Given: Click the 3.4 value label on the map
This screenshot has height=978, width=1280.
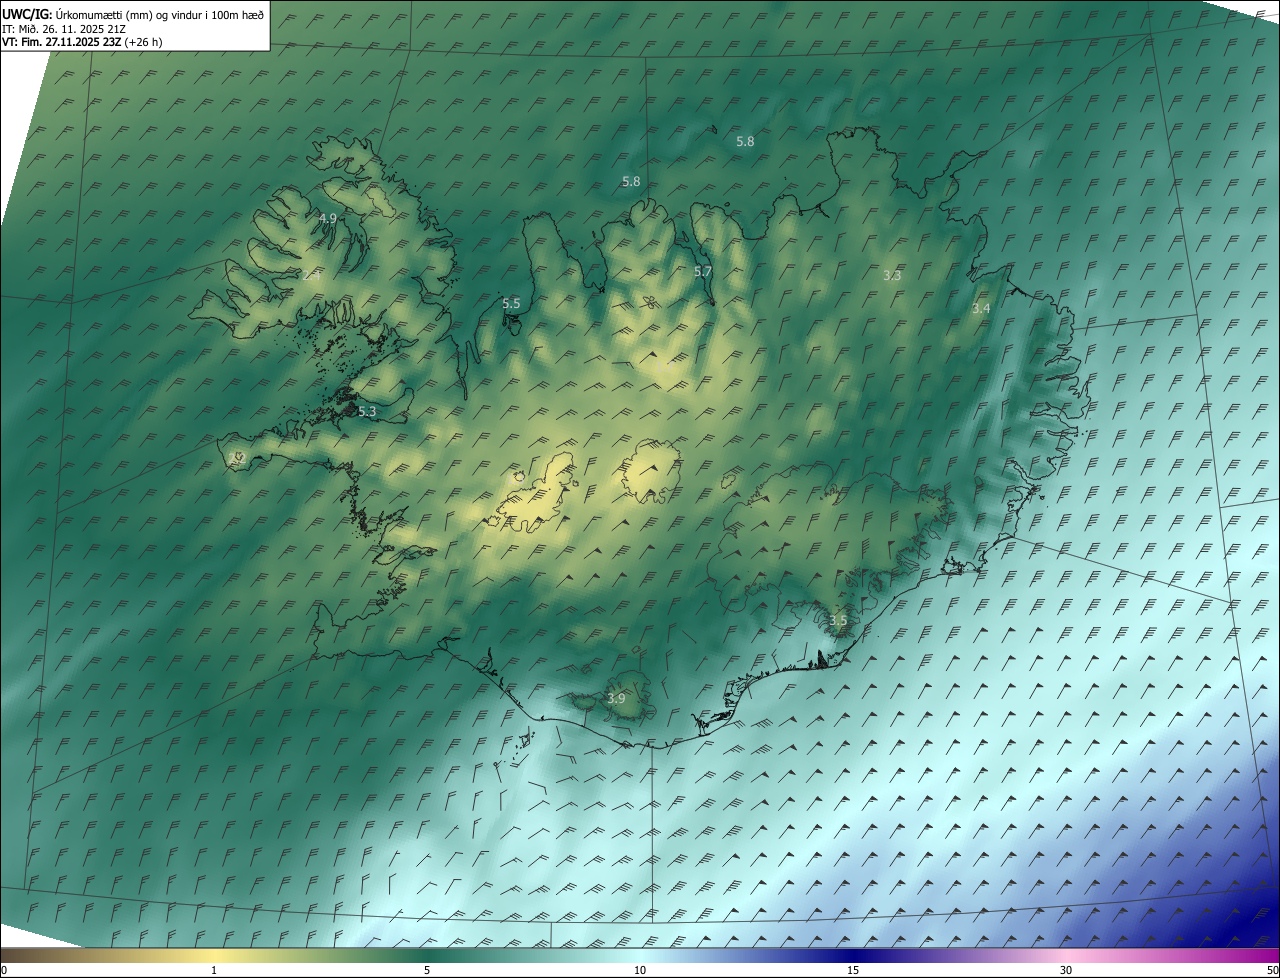Looking at the screenshot, I should pos(981,309).
